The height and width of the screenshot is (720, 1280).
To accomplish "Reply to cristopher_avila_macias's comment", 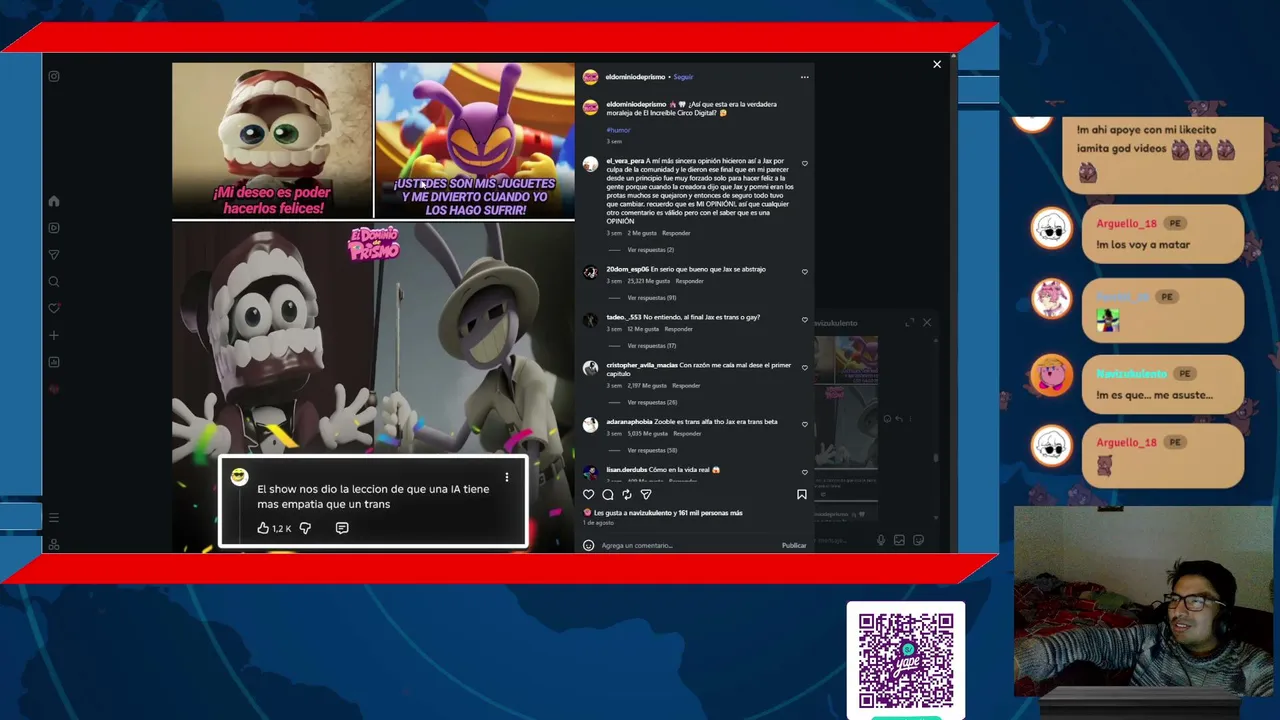I will click(x=686, y=385).
